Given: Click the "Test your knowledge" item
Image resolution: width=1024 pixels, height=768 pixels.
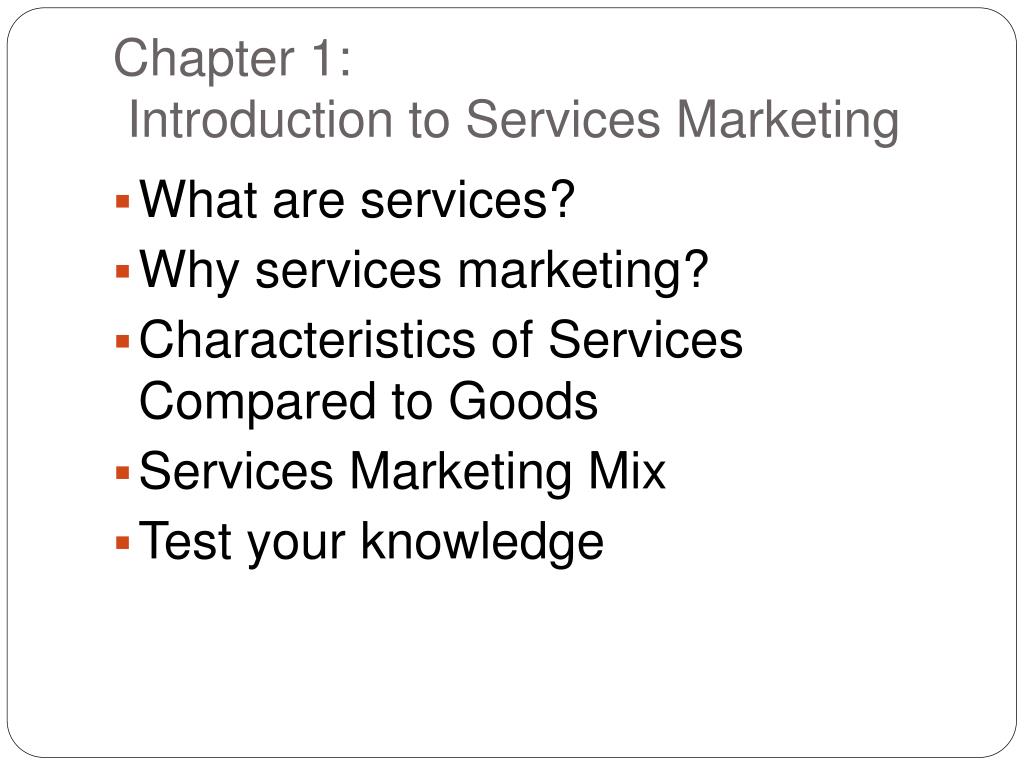Looking at the screenshot, I should point(372,542).
